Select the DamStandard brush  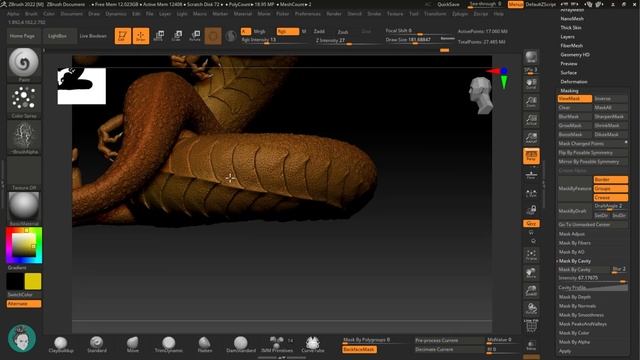pyautogui.click(x=241, y=344)
